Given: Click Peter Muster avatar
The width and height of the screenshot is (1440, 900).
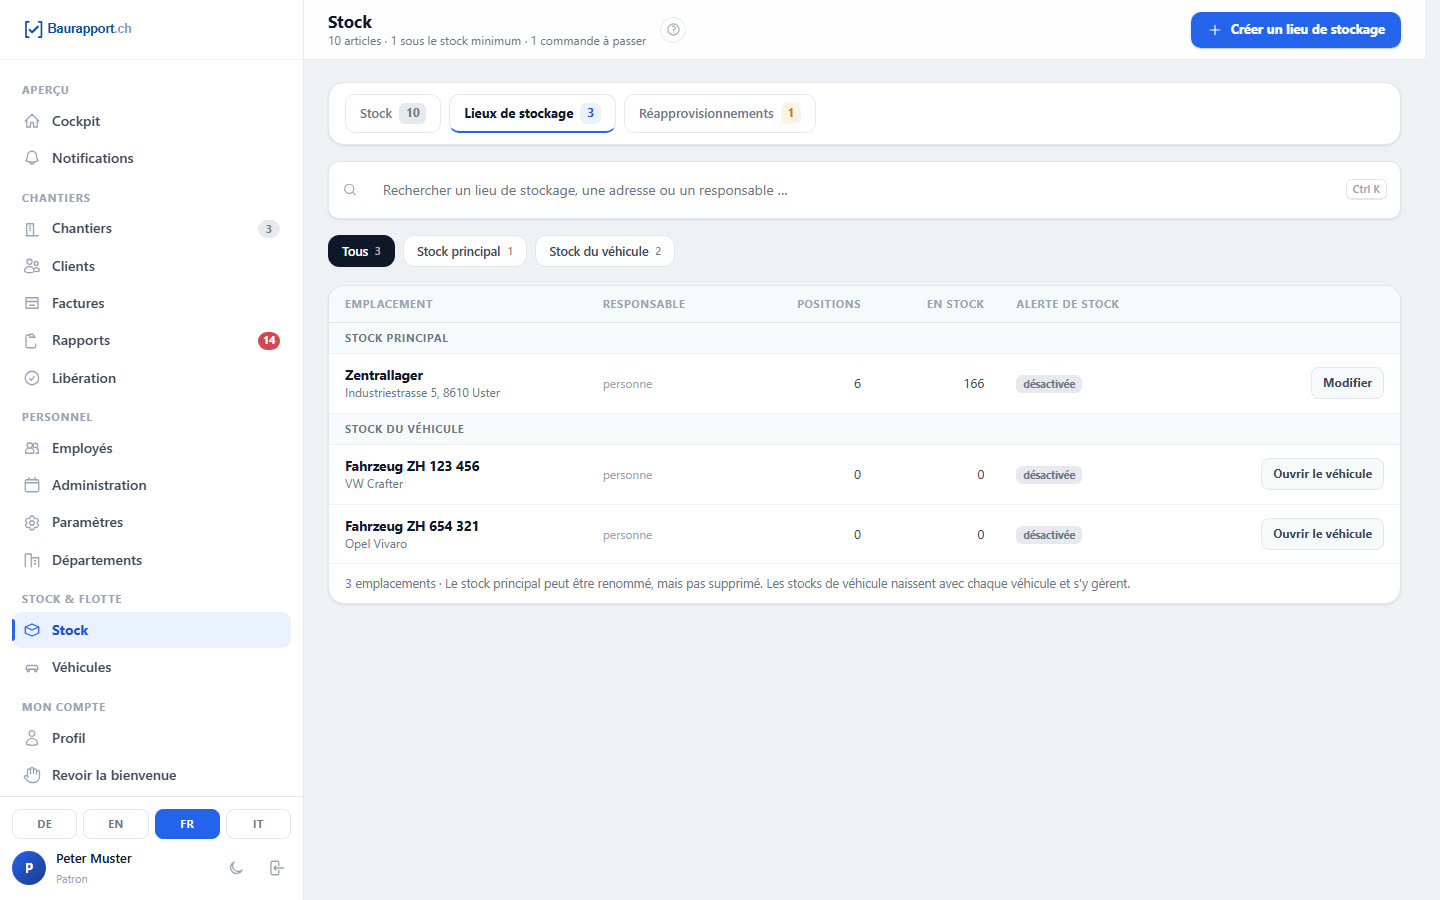Looking at the screenshot, I should (29, 868).
